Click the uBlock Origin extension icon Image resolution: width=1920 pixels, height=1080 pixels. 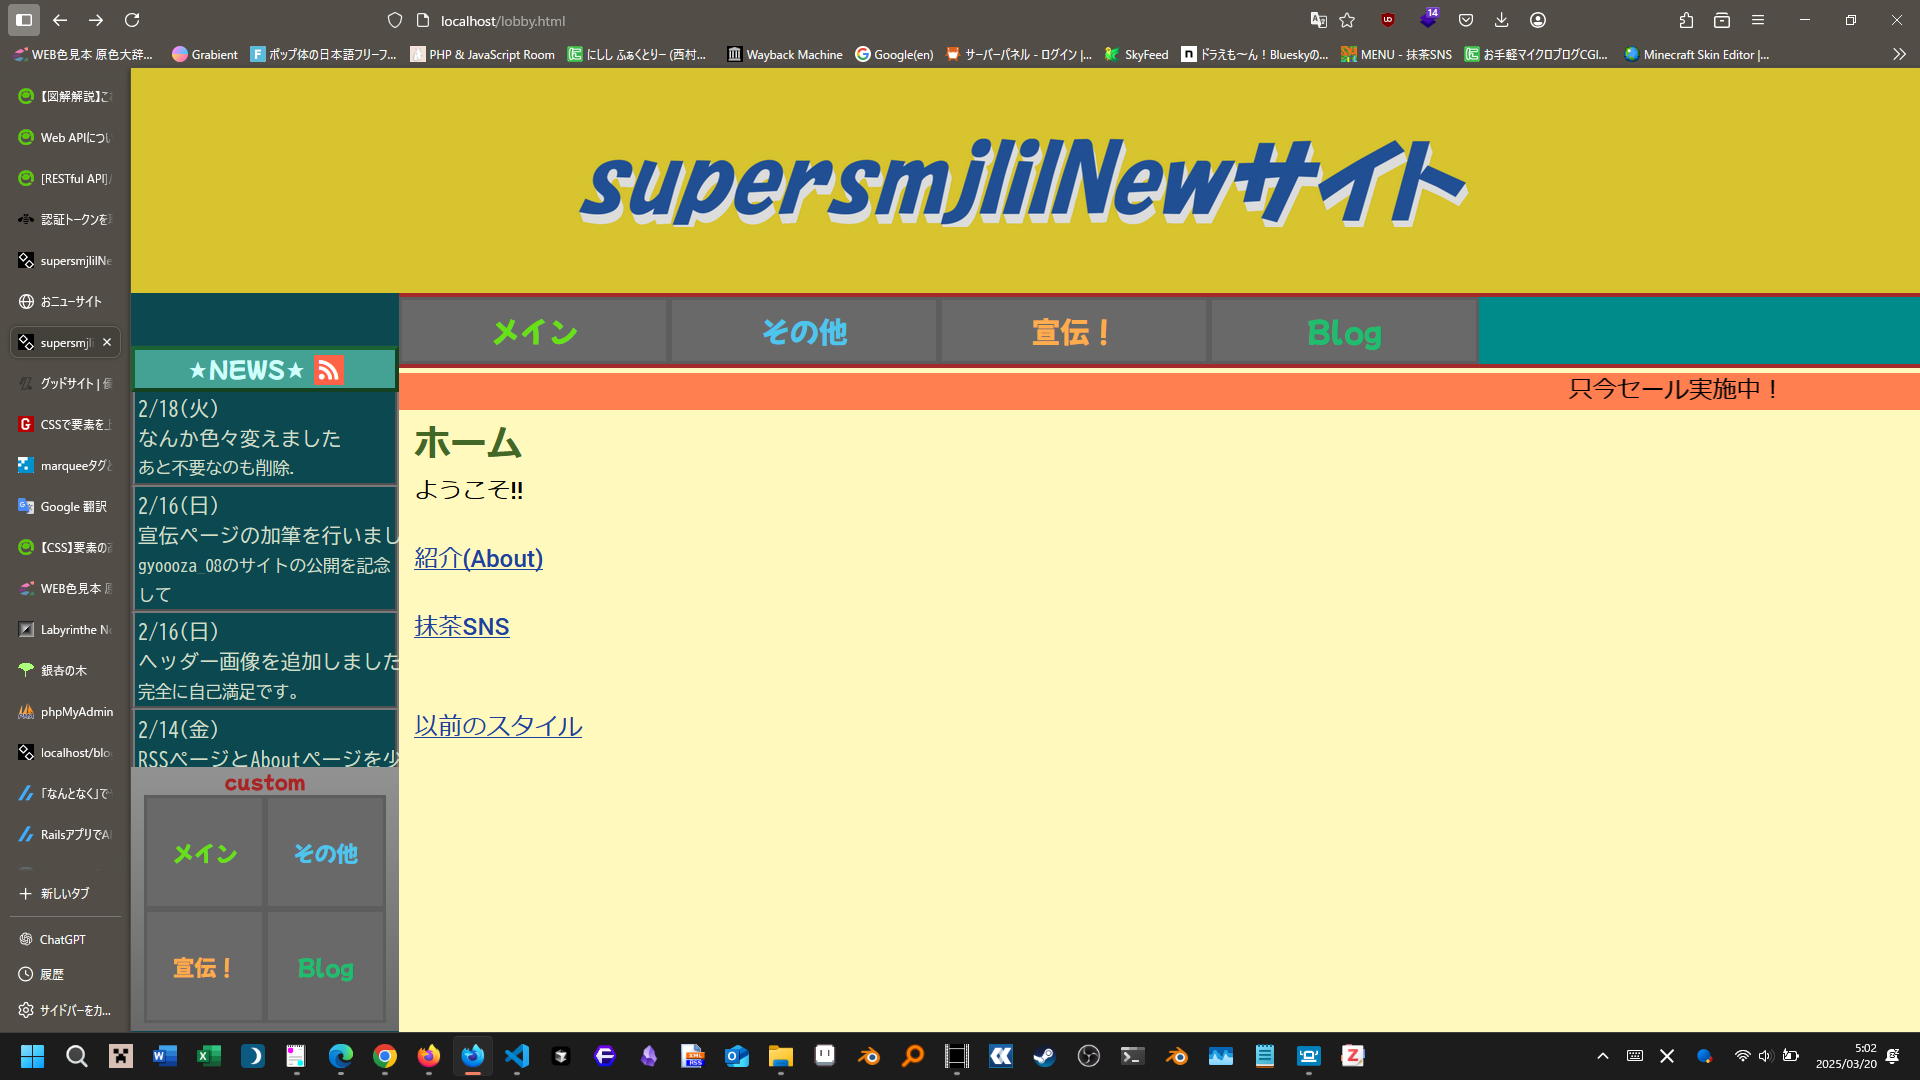(x=1387, y=20)
